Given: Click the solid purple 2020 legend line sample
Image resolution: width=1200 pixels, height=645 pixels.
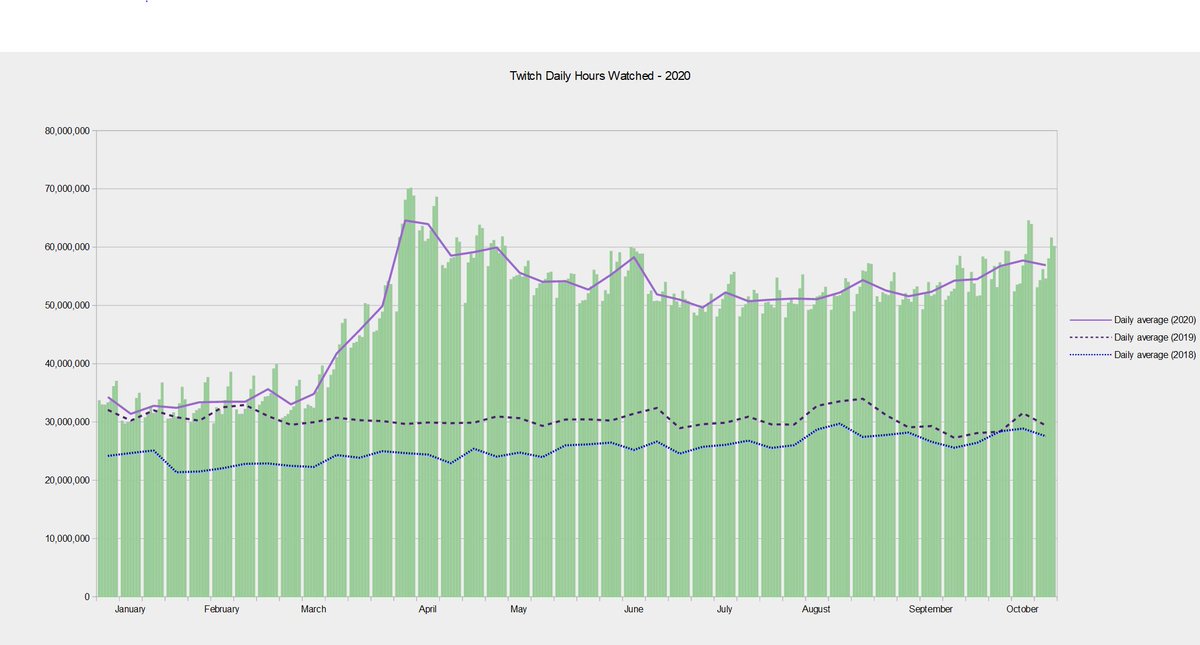Looking at the screenshot, I should [x=1091, y=319].
